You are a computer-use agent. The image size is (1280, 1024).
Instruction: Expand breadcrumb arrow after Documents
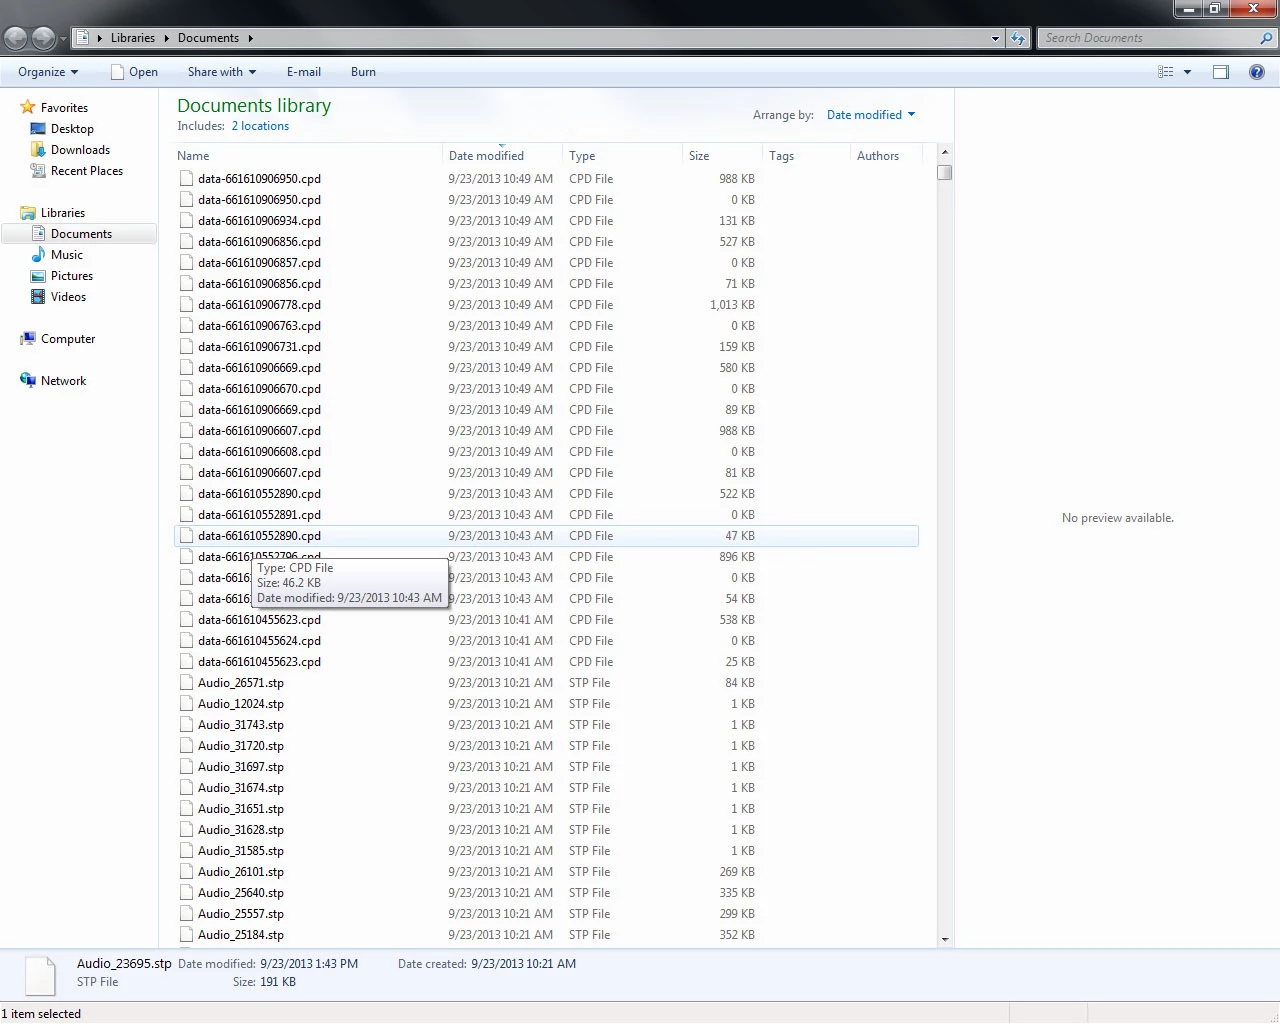[x=251, y=38]
